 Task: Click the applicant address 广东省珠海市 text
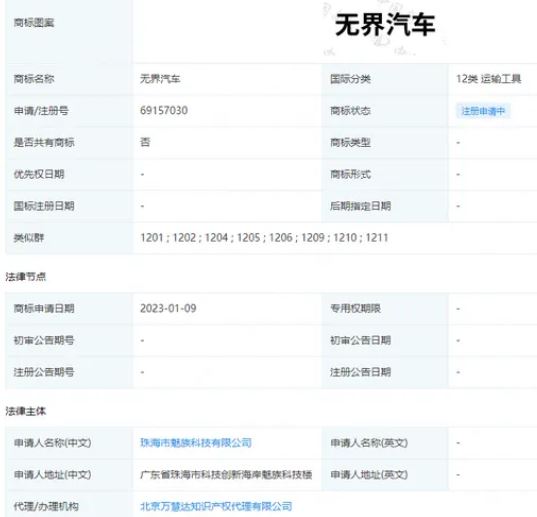coord(226,475)
